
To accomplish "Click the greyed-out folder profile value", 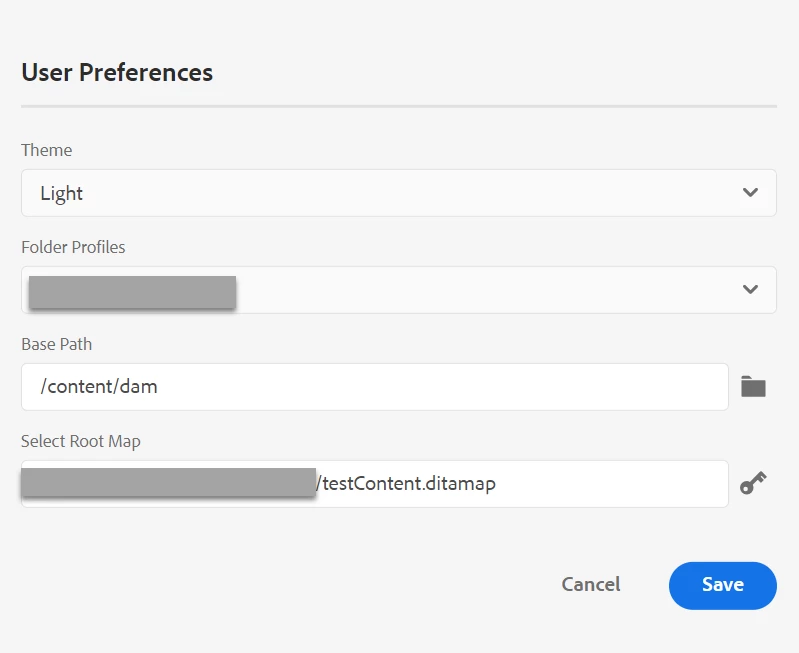I will tap(132, 291).
